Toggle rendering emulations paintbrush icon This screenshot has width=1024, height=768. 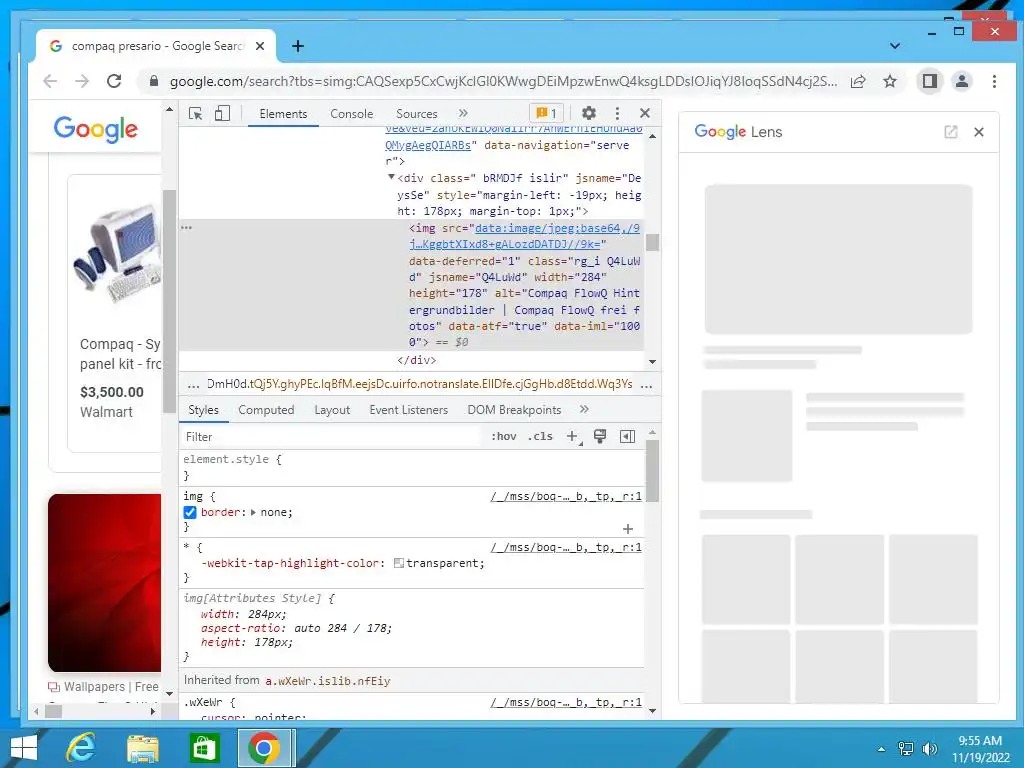[x=600, y=436]
